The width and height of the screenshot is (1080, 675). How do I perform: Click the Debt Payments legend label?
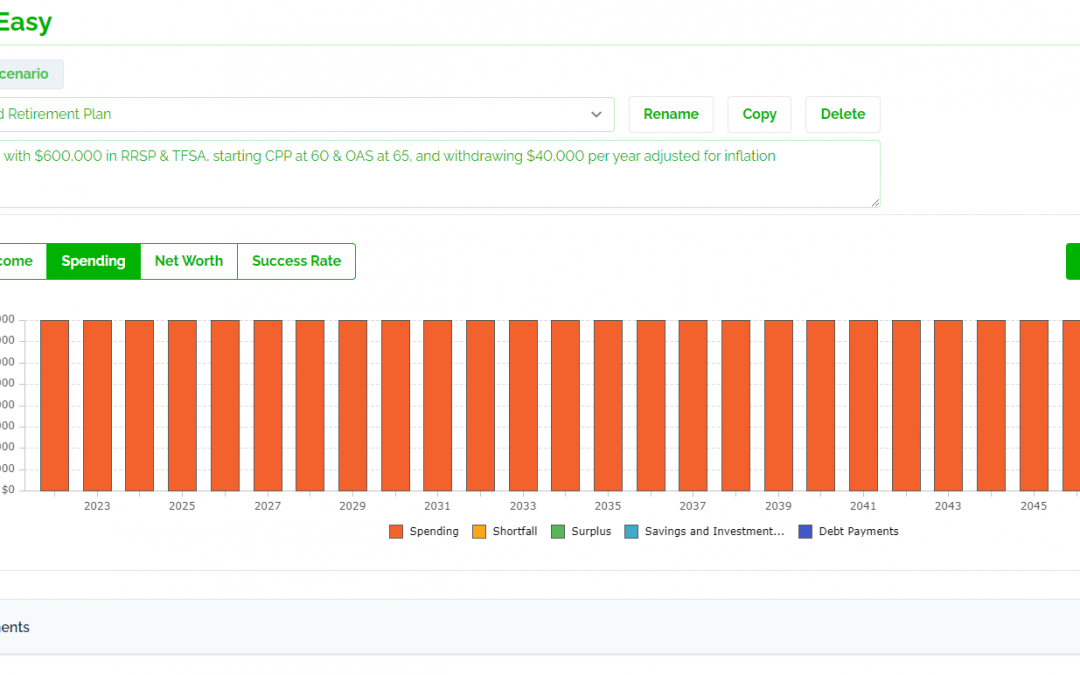(858, 531)
